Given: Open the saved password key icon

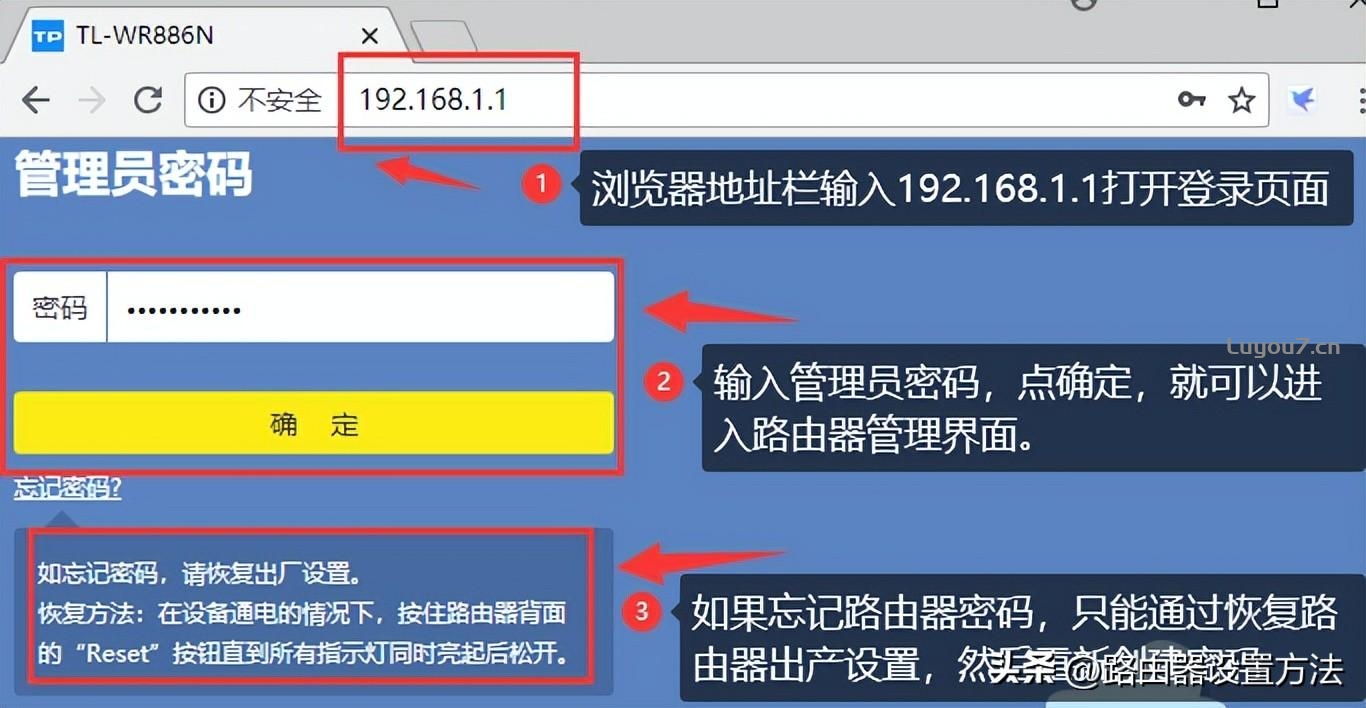Looking at the screenshot, I should click(1191, 99).
